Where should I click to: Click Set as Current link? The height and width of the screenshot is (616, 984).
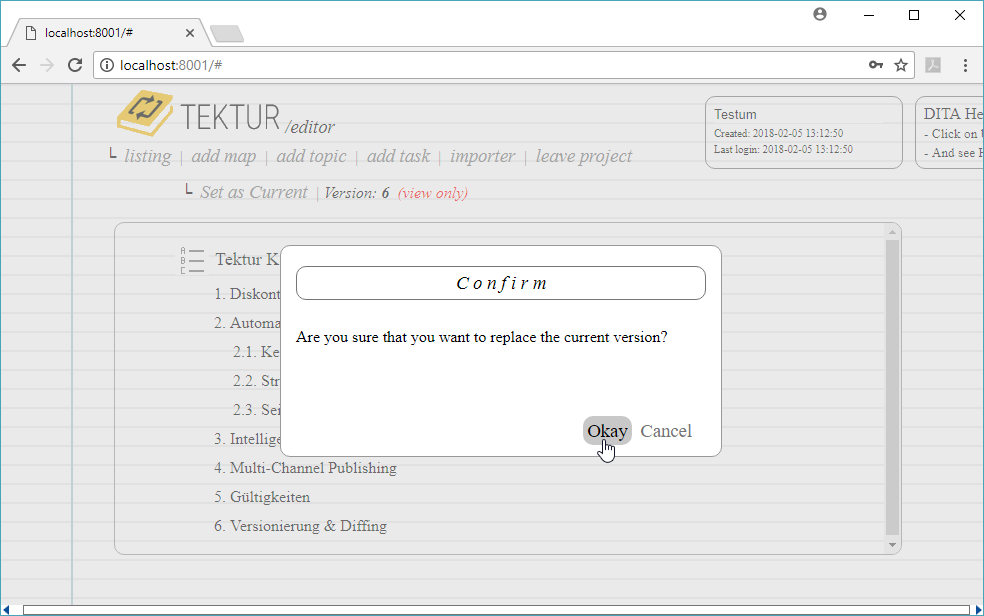click(x=254, y=192)
